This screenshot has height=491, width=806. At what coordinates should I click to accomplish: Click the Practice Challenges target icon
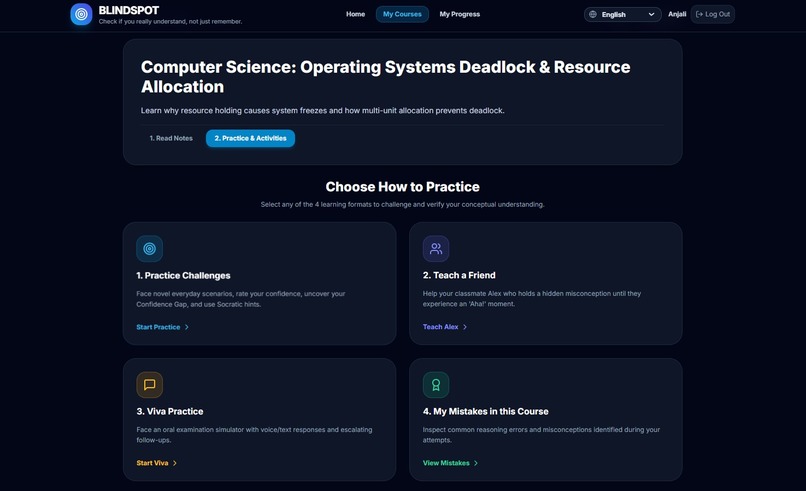150,249
